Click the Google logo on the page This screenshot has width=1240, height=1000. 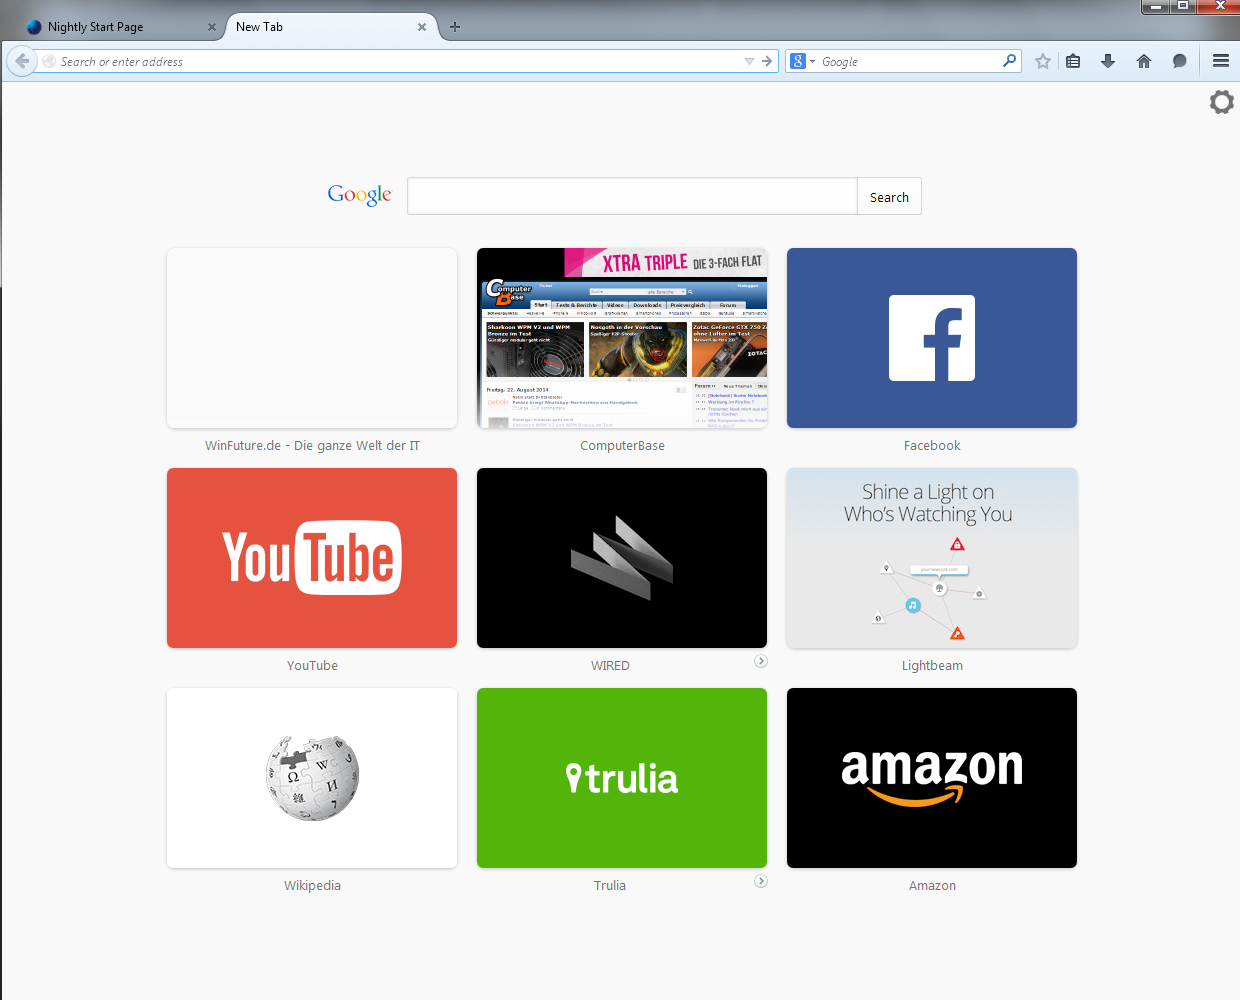pyautogui.click(x=360, y=195)
